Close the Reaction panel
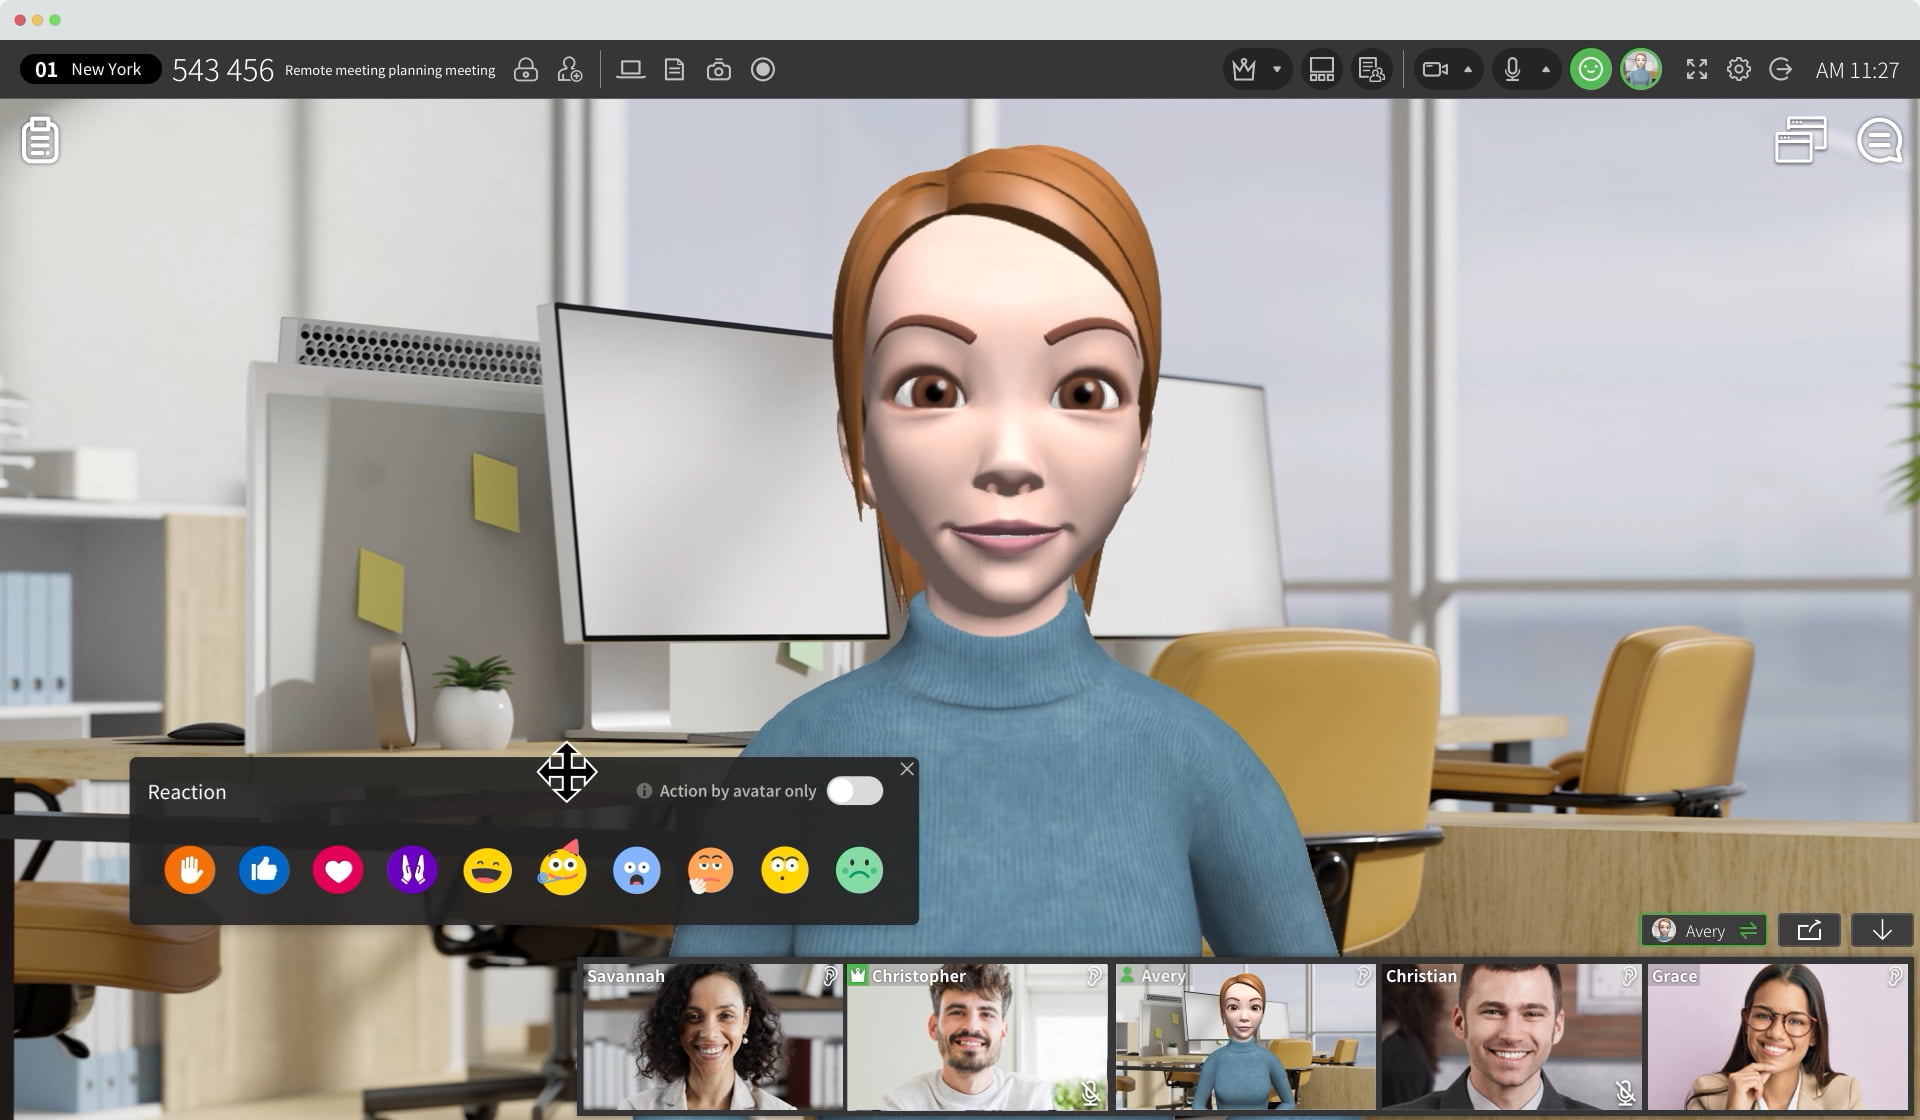This screenshot has height=1120, width=1920. [907, 769]
